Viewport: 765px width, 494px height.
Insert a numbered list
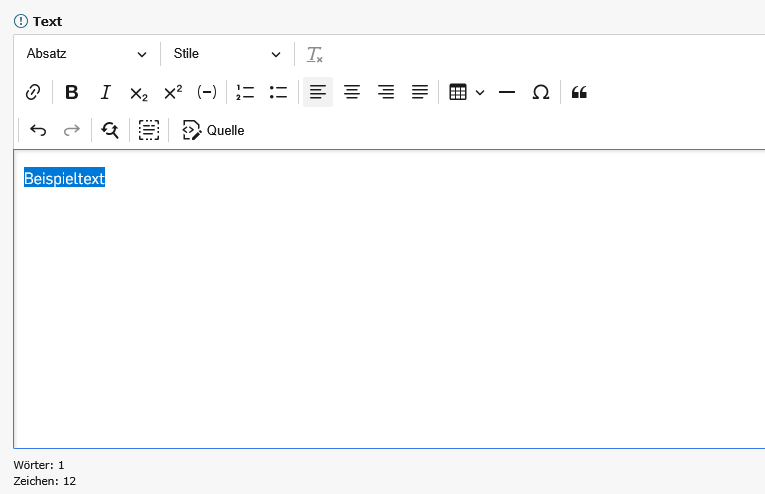(x=245, y=92)
